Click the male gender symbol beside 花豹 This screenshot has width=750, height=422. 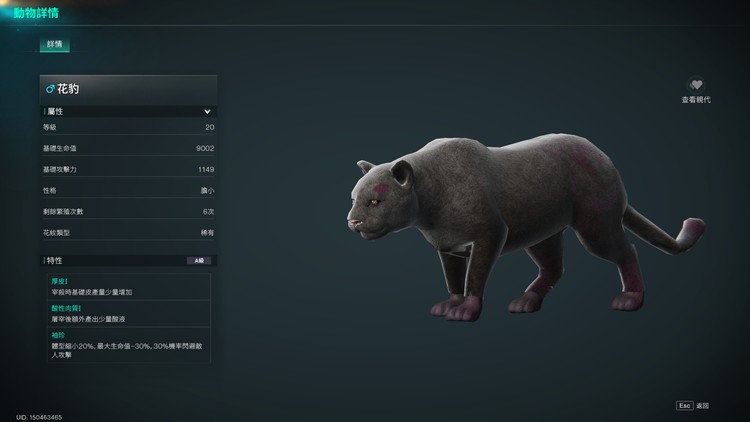click(x=50, y=89)
